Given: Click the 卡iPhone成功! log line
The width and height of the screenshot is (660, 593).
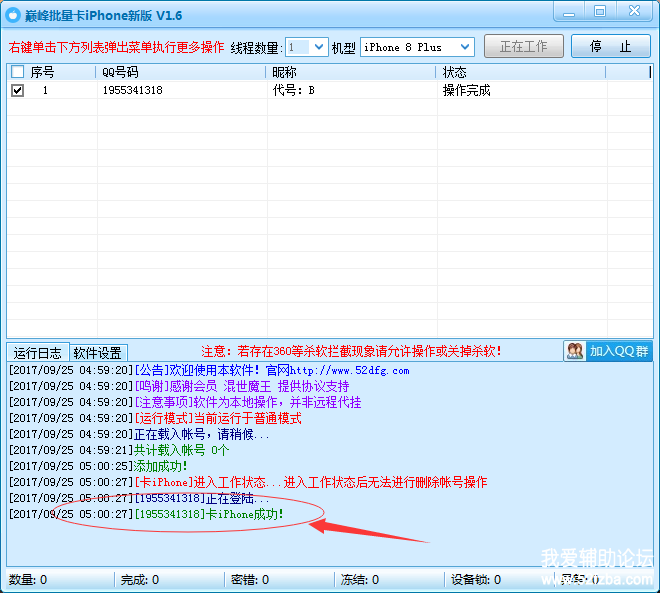Looking at the screenshot, I should click(x=146, y=514).
